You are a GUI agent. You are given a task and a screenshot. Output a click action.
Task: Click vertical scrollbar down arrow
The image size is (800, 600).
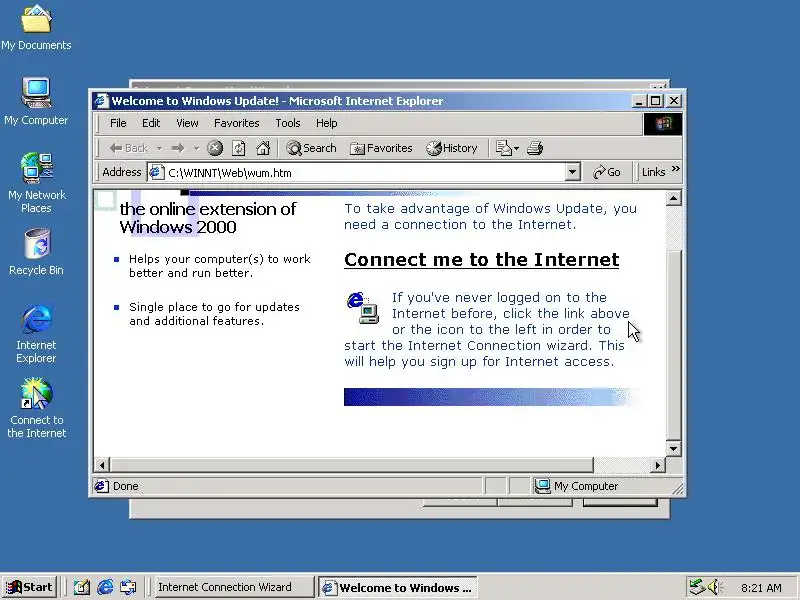[x=673, y=449]
